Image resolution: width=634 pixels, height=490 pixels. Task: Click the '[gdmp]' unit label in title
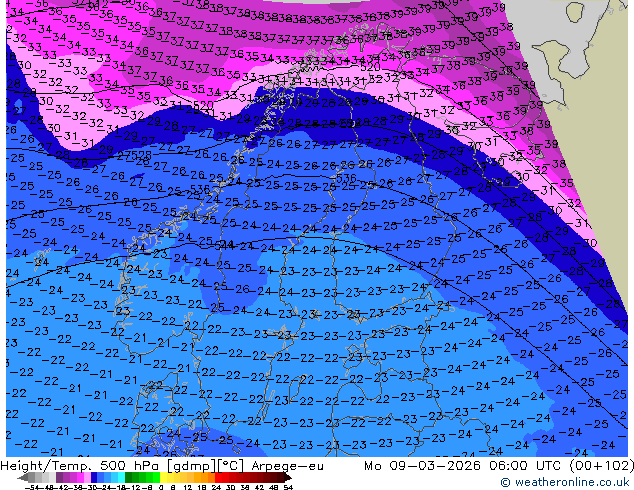(192, 466)
